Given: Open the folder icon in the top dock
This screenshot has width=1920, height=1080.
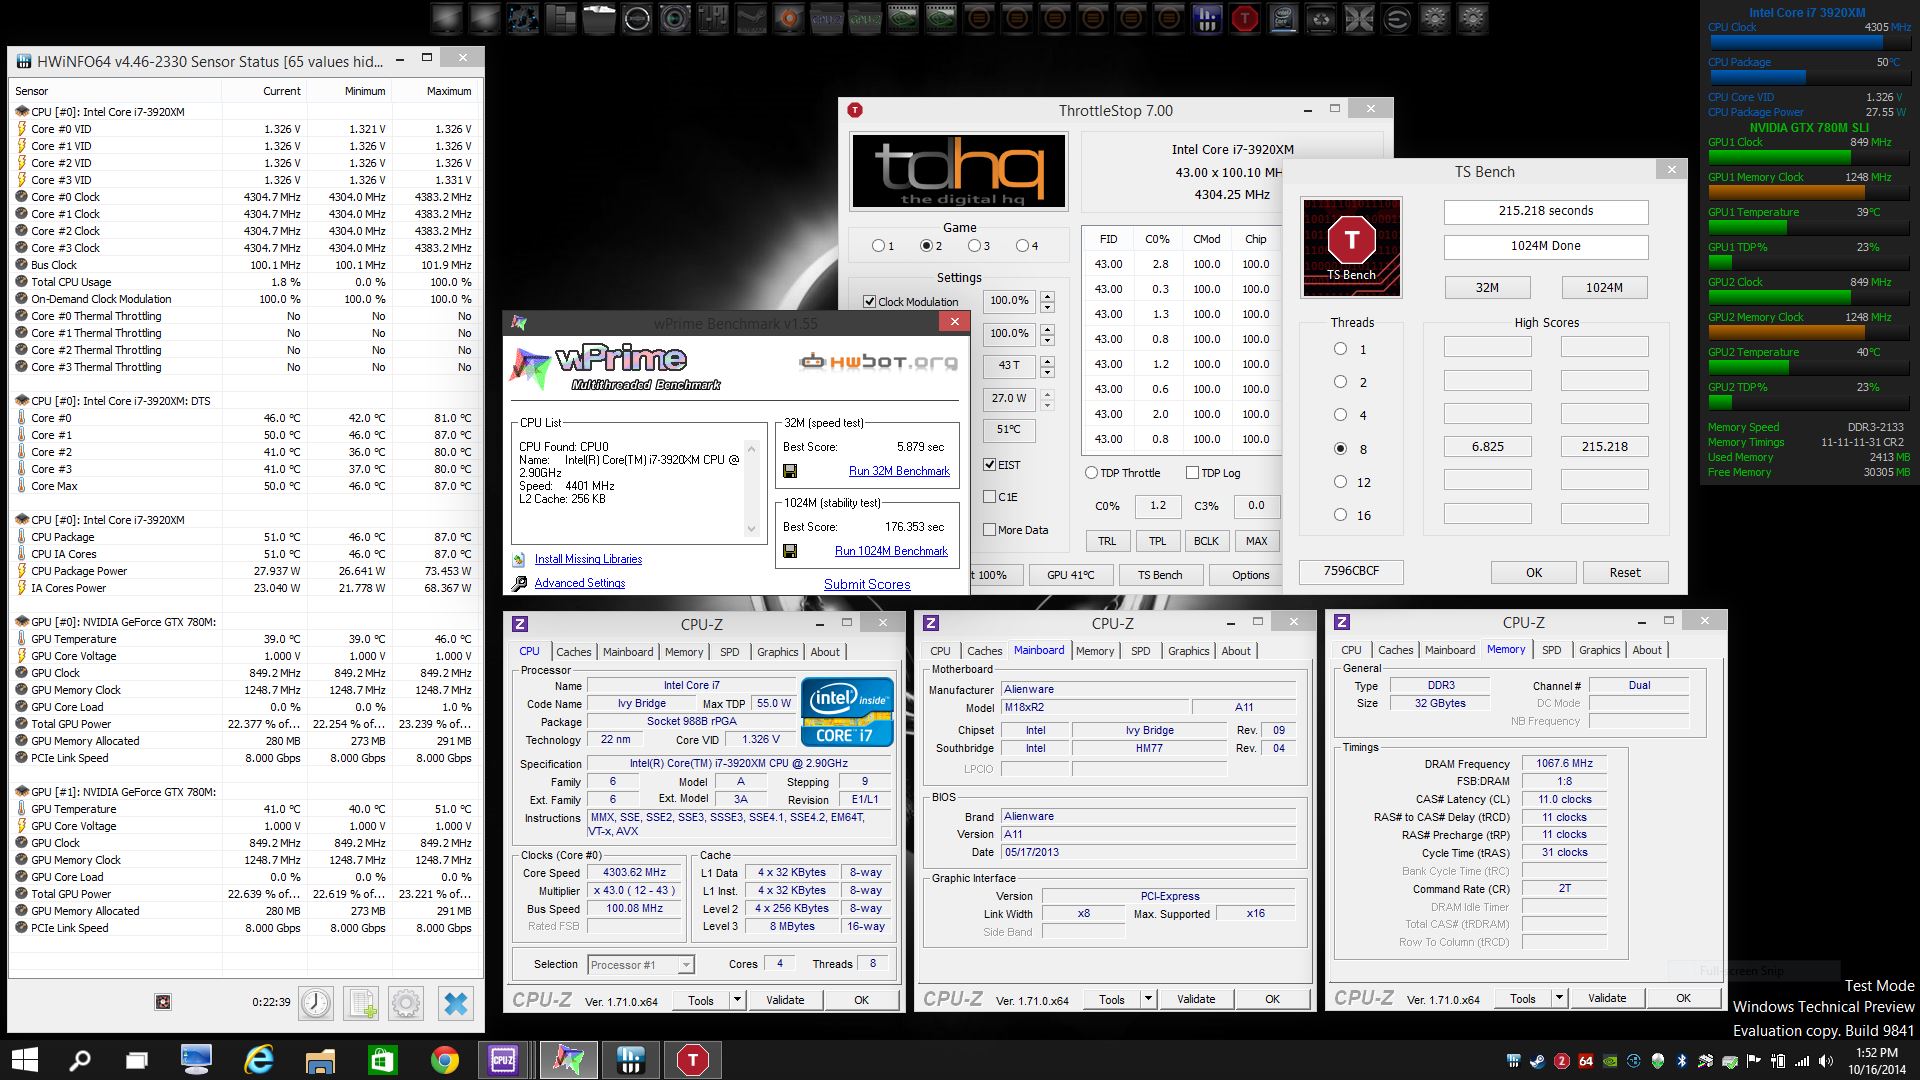Looking at the screenshot, I should pyautogui.click(x=599, y=19).
